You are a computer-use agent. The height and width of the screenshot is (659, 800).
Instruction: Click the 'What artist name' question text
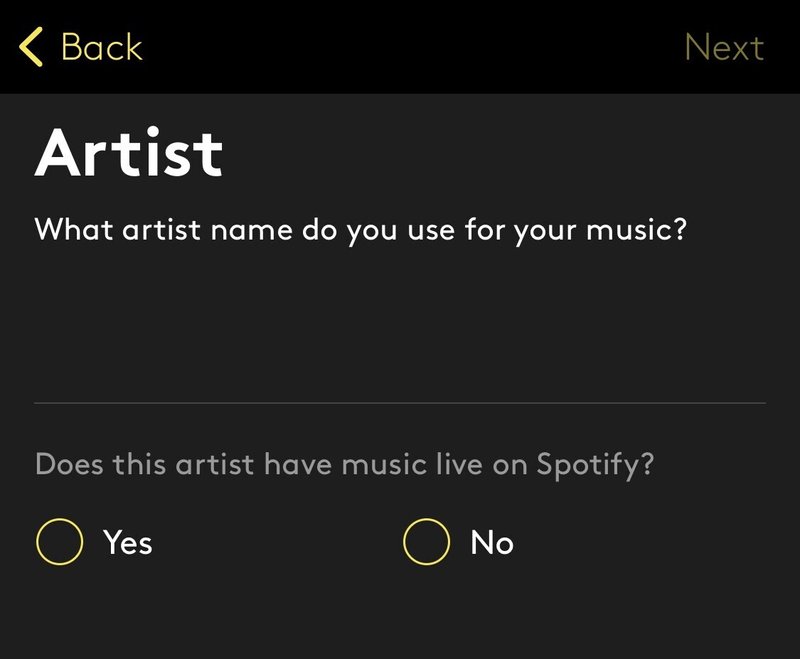(x=360, y=229)
